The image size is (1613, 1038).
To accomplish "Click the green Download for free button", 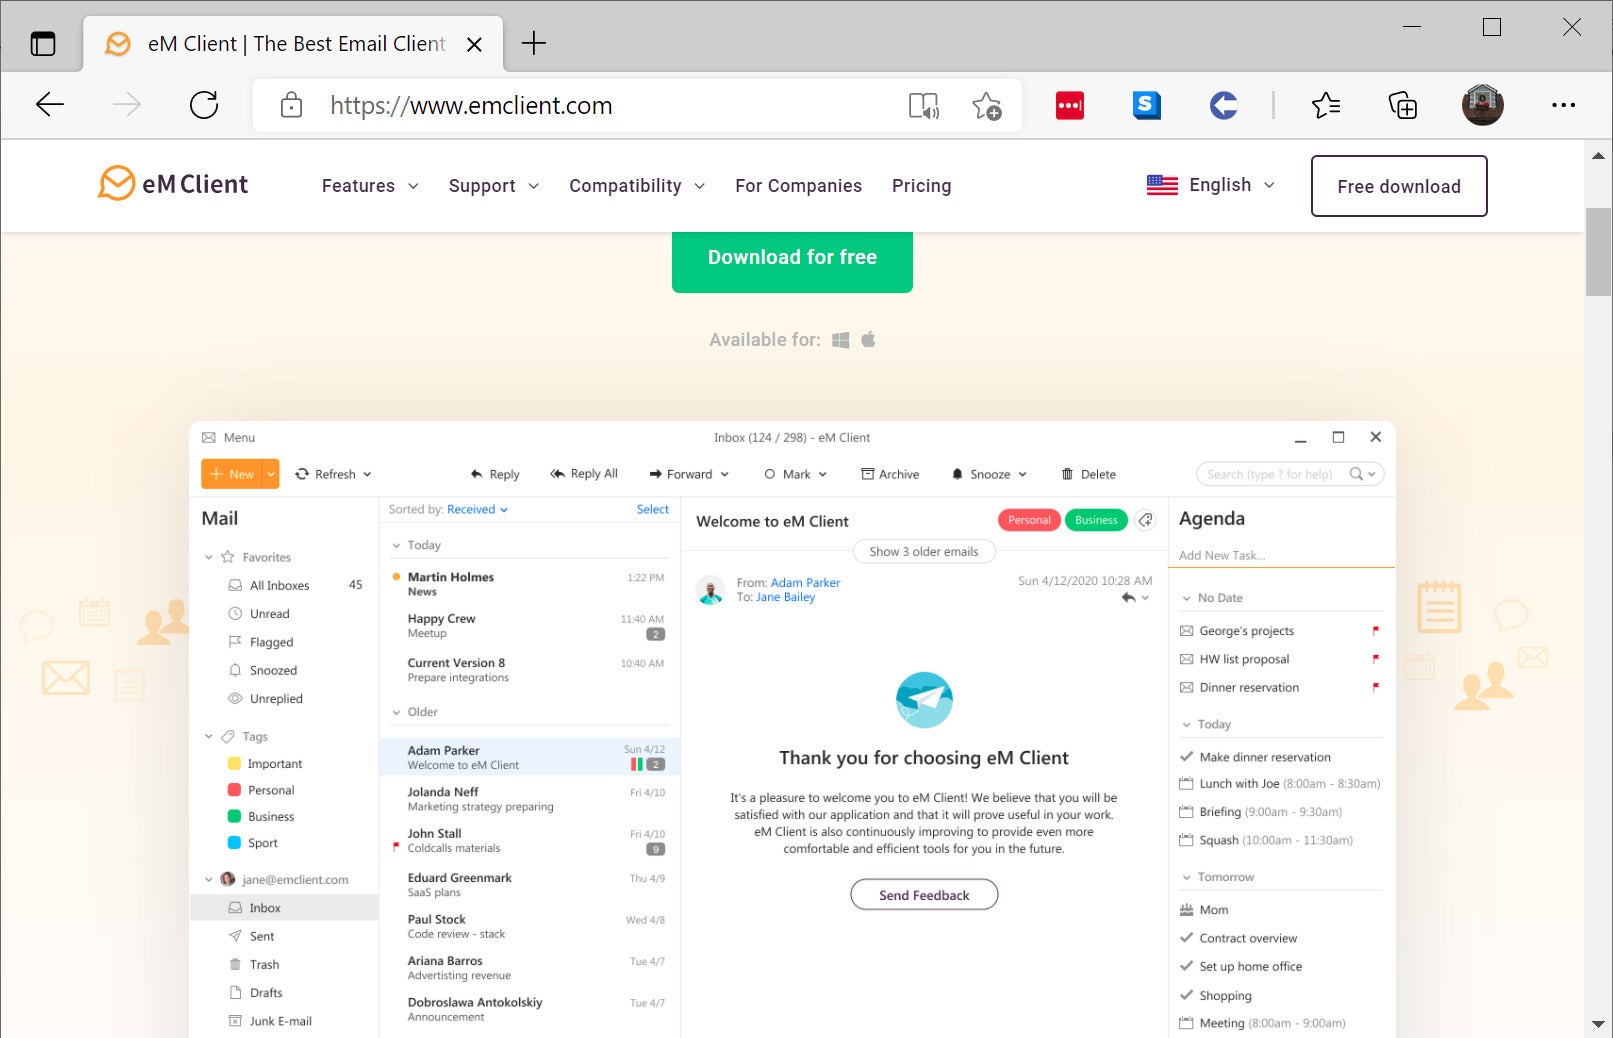I will coord(792,260).
